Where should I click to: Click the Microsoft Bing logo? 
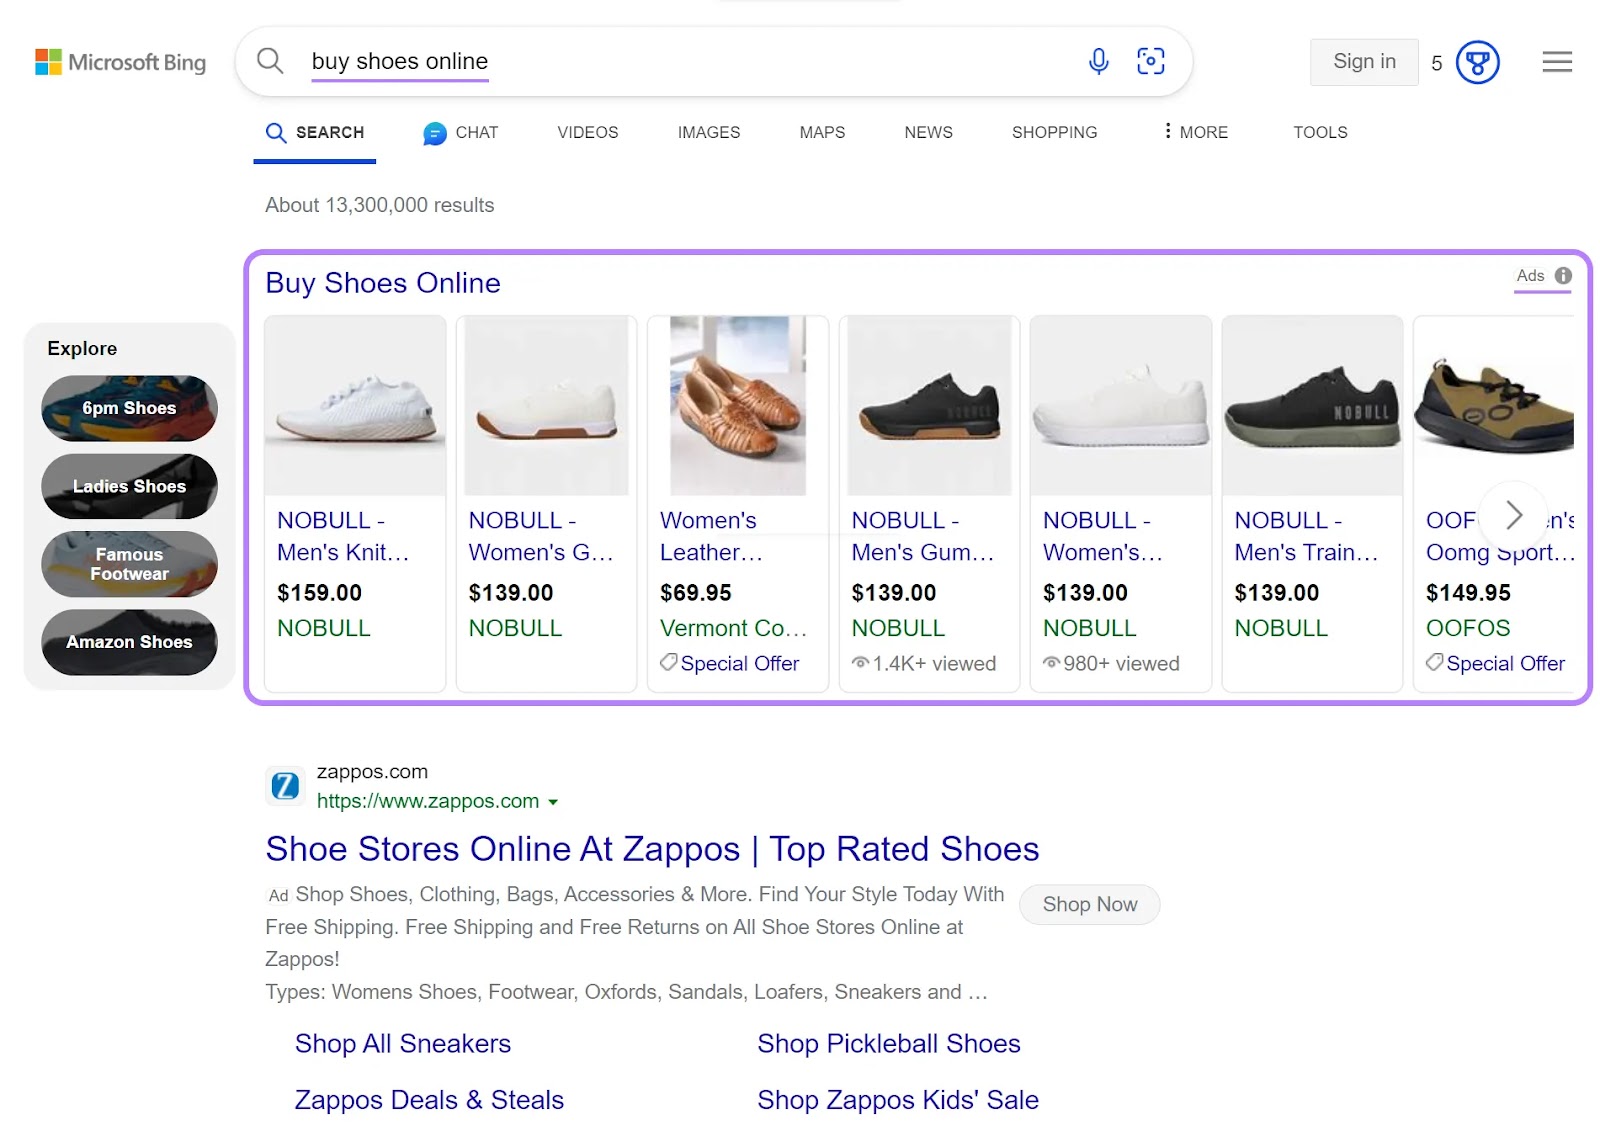point(120,62)
